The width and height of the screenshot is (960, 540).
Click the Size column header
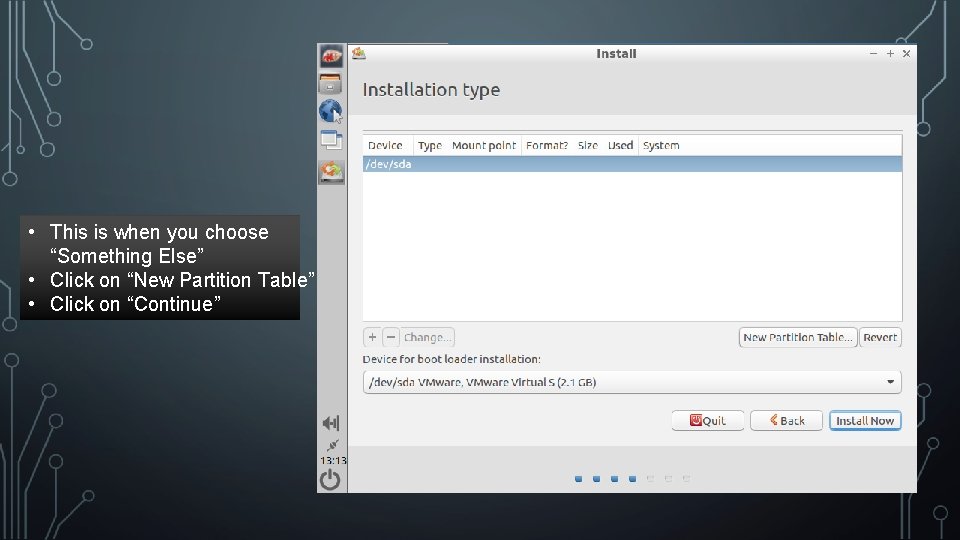588,146
